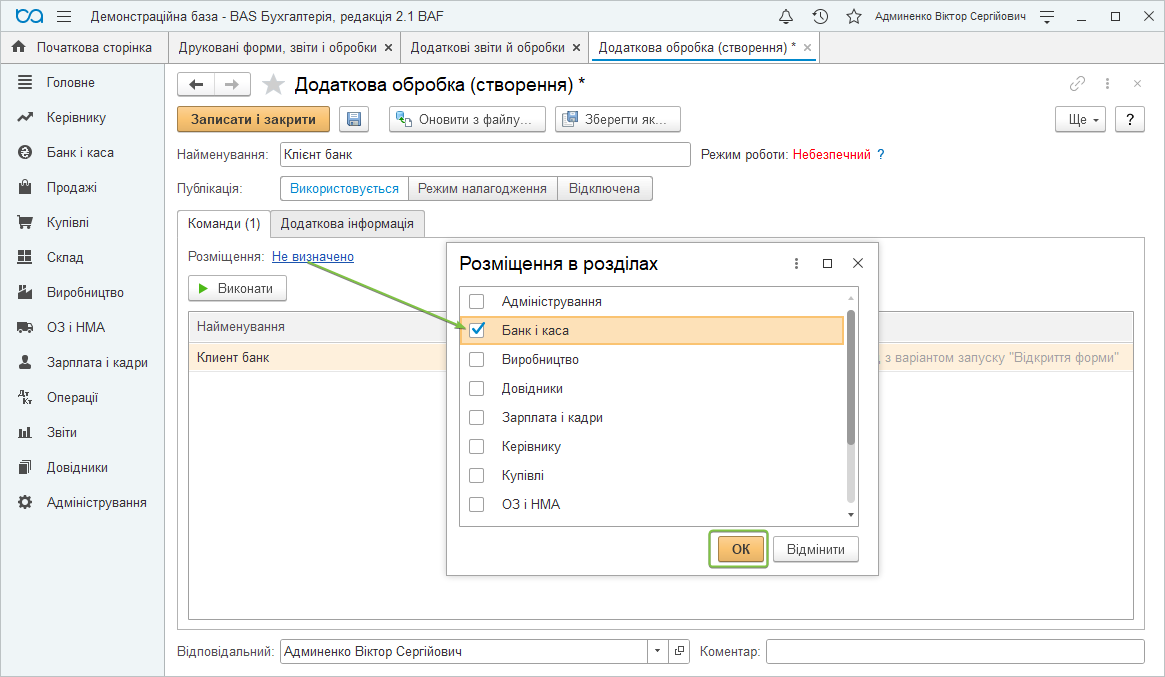Enable the Зарплата і кадри checkbox
Viewport: 1165px width, 677px height.
[x=477, y=418]
